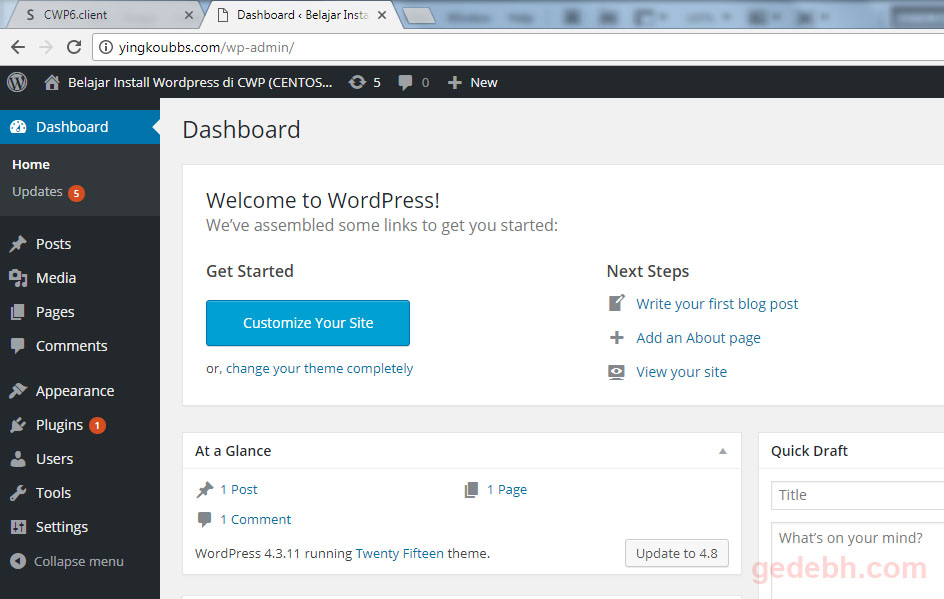This screenshot has width=944, height=599.
Task: Click the bubble icon beside 1 Comment
Action: click(x=205, y=519)
